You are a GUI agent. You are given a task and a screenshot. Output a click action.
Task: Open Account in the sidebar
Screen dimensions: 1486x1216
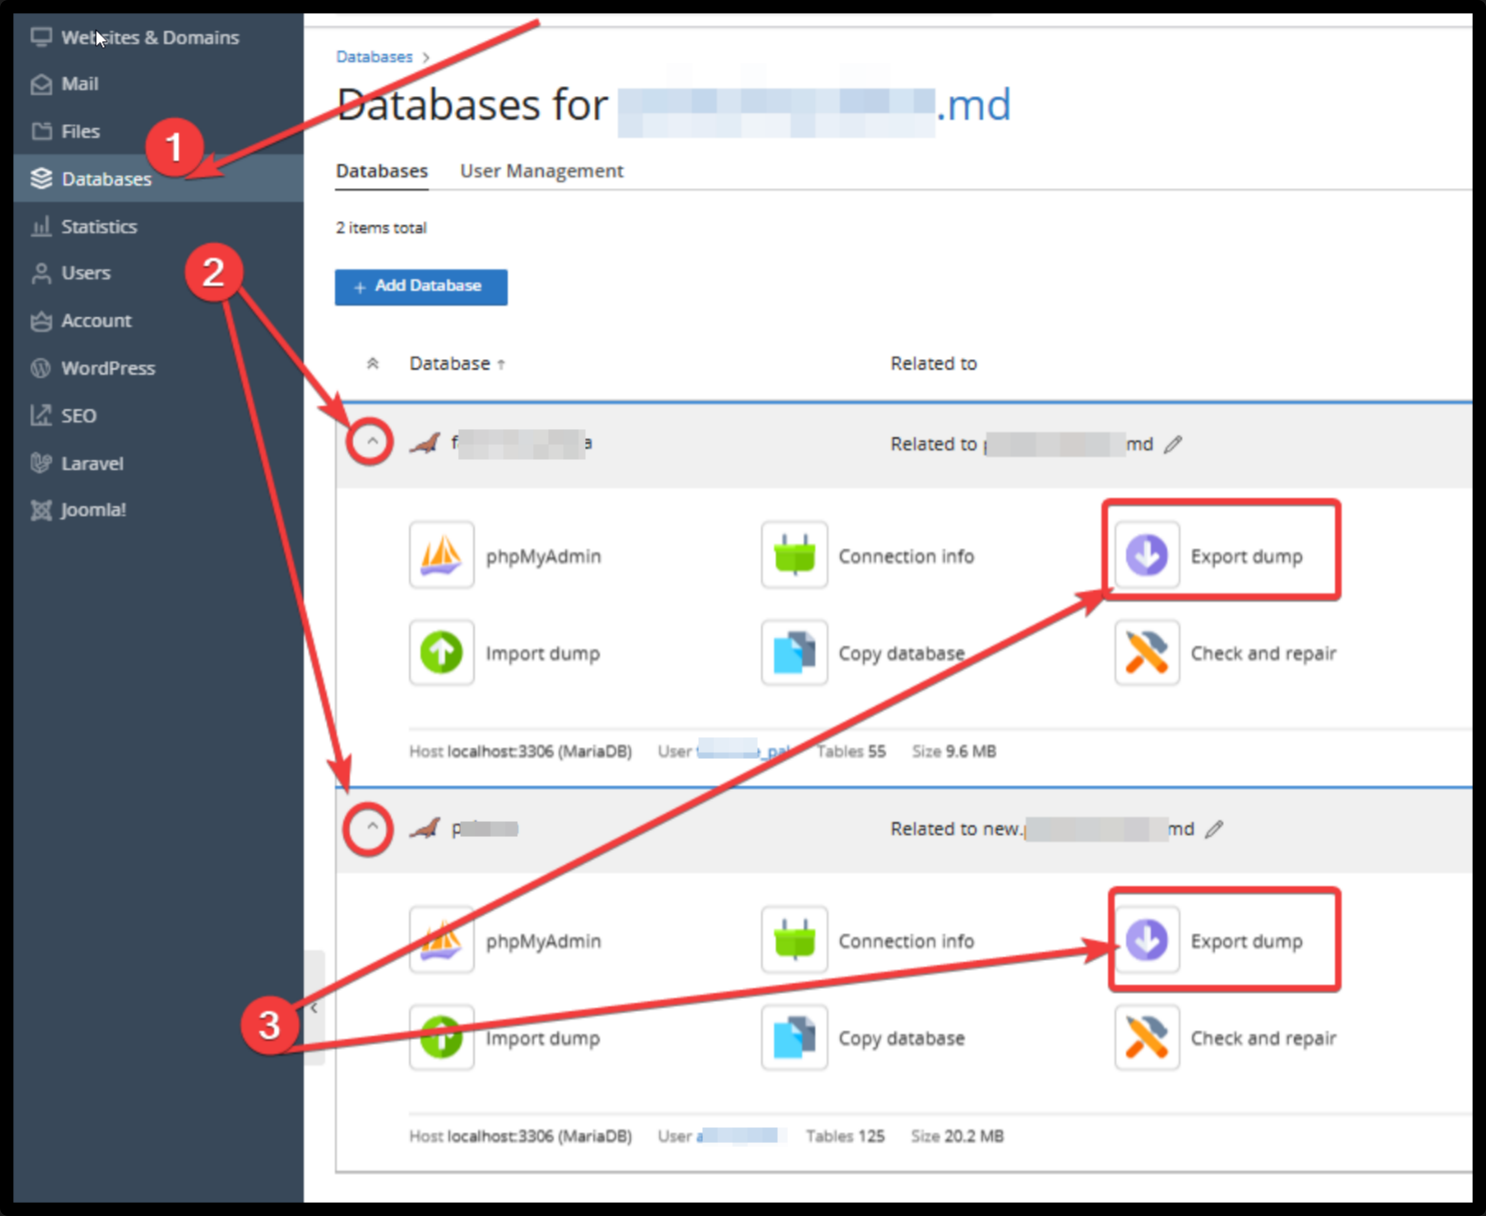pyautogui.click(x=158, y=320)
